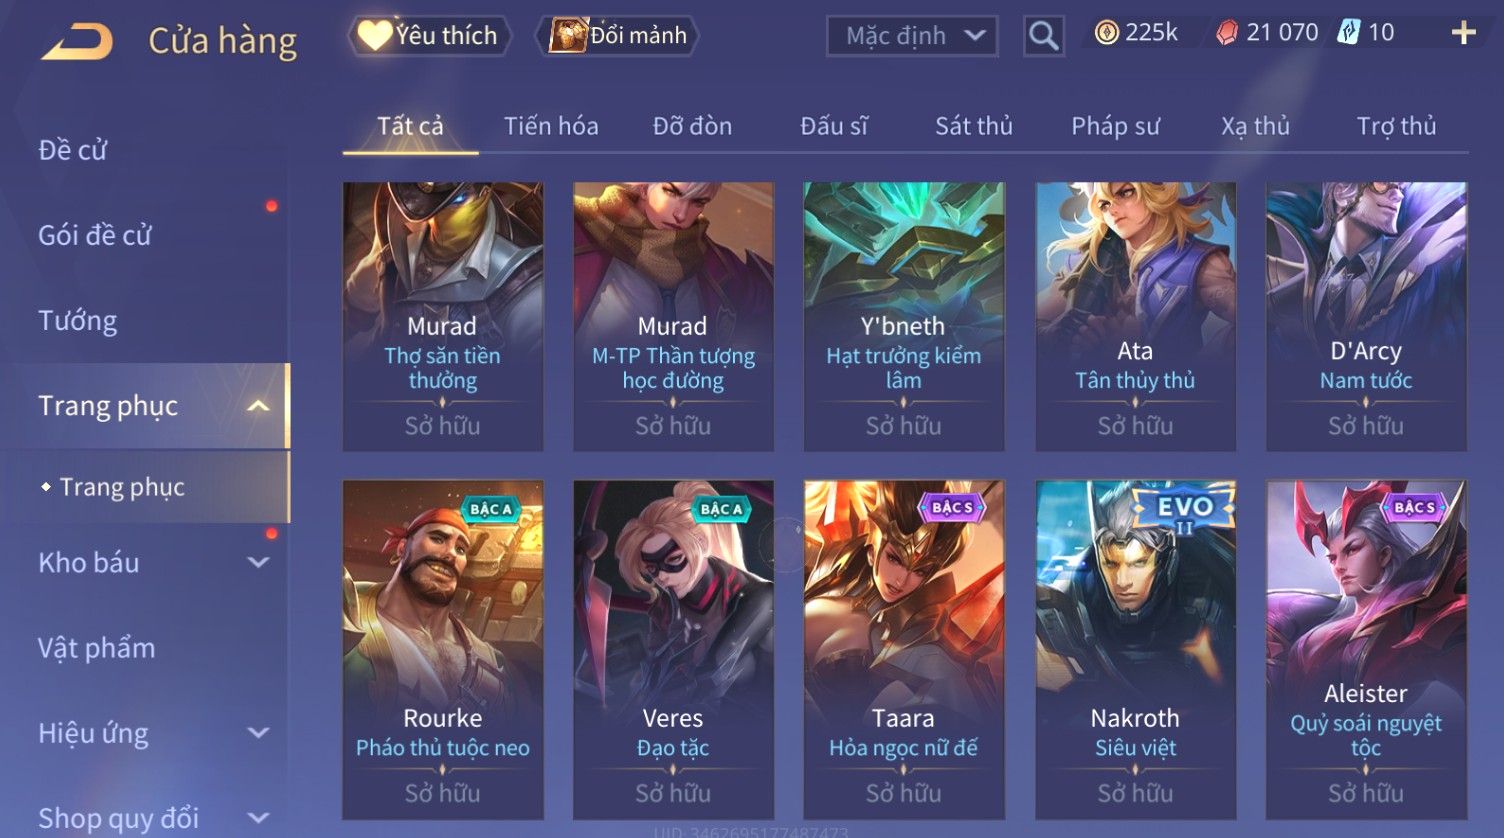The height and width of the screenshot is (838, 1504).
Task: Open Gói đề cử sidebar item
Action: click(95, 236)
